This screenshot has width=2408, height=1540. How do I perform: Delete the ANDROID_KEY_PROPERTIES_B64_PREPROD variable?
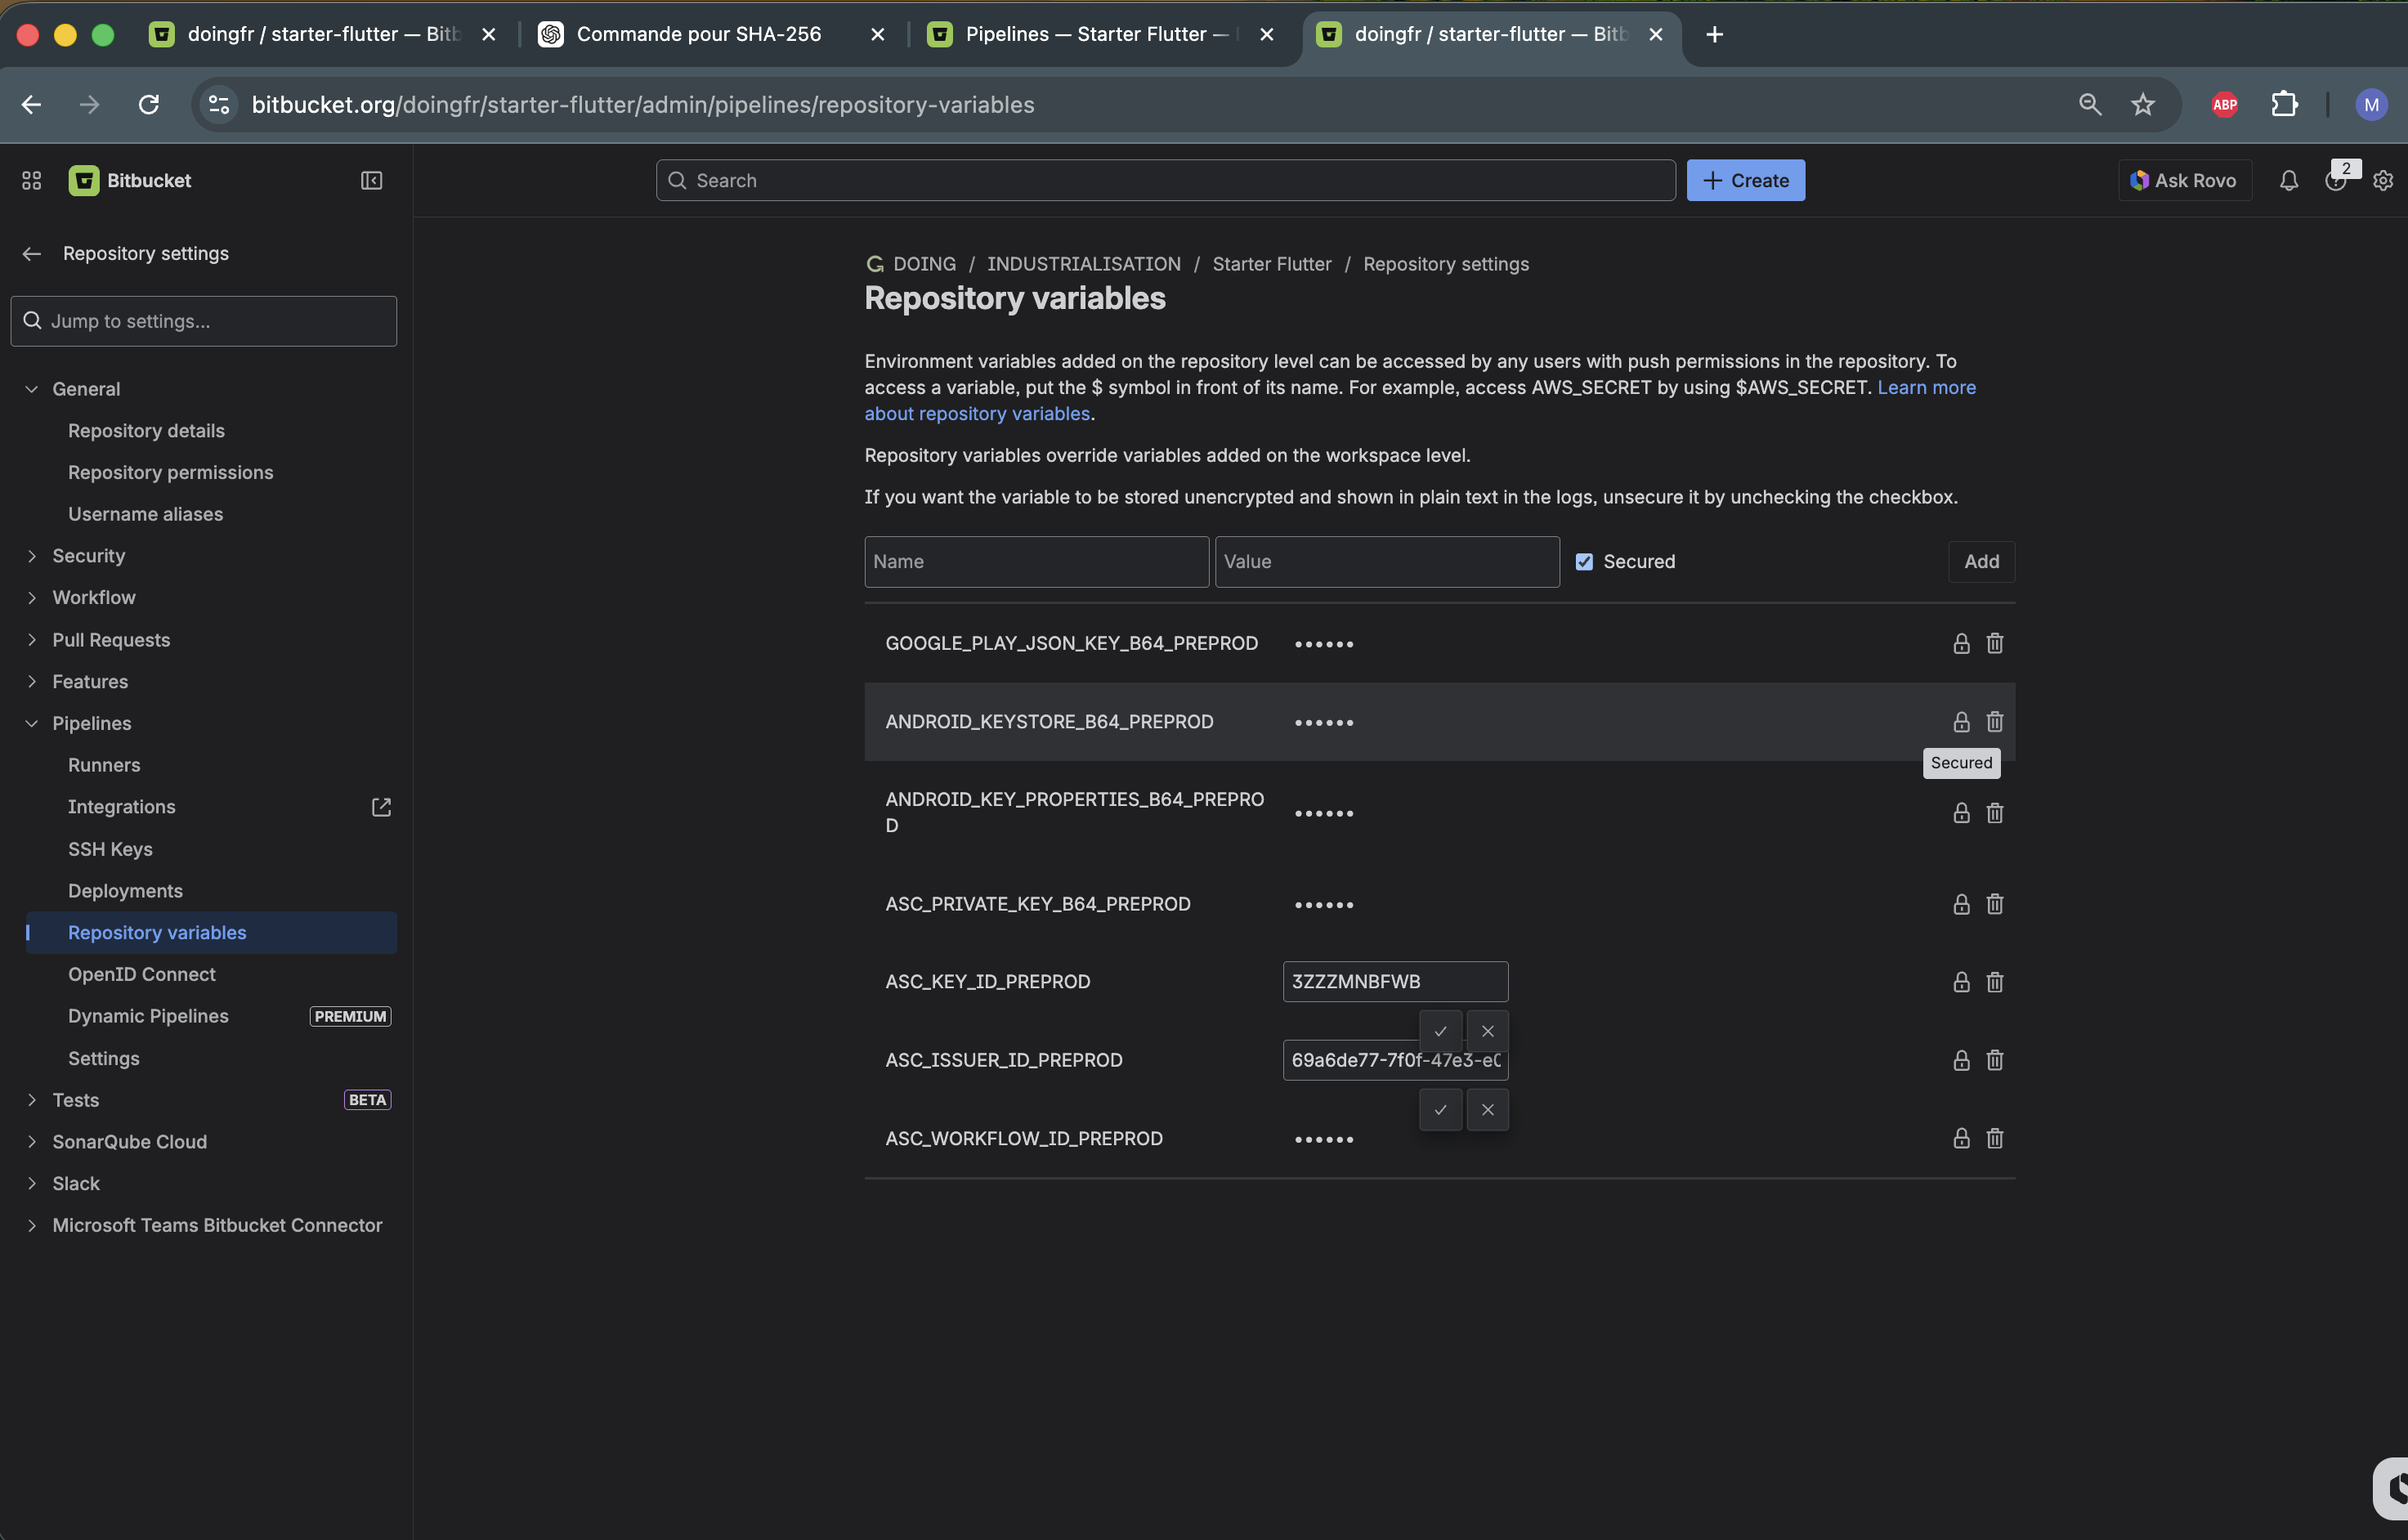[1995, 813]
